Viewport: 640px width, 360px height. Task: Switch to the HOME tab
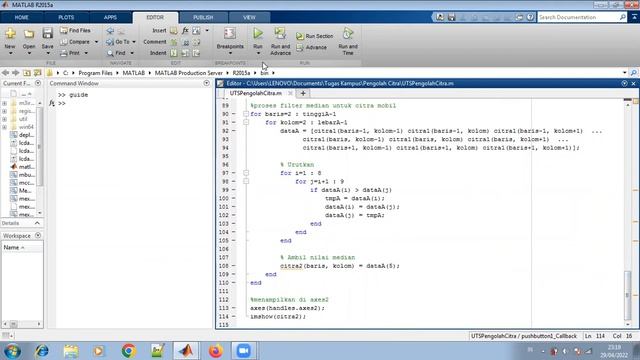[22, 18]
